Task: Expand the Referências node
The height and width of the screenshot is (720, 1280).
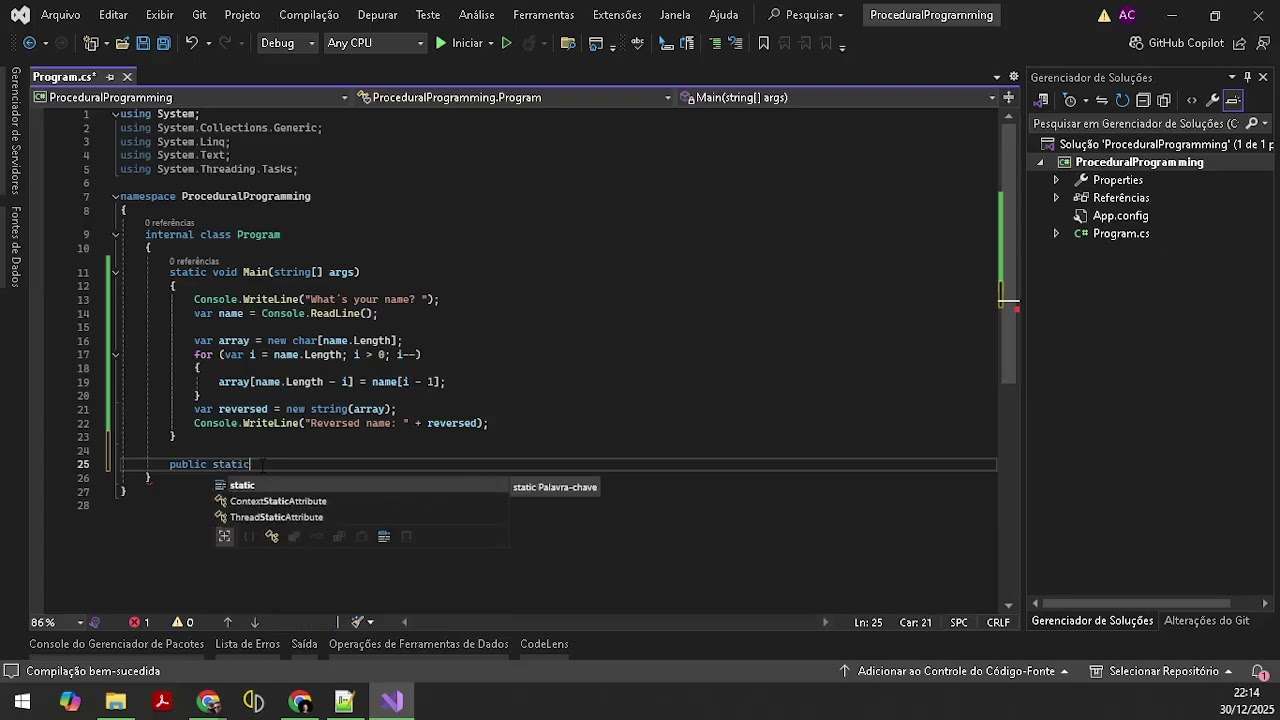Action: 1056,198
